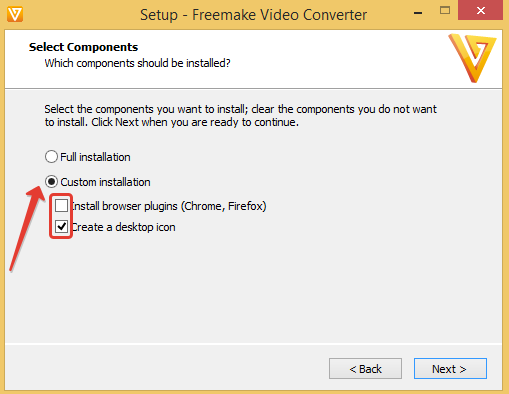Screen dimensions: 509x394
Task: Click the Select Components heading
Action: 83,47
